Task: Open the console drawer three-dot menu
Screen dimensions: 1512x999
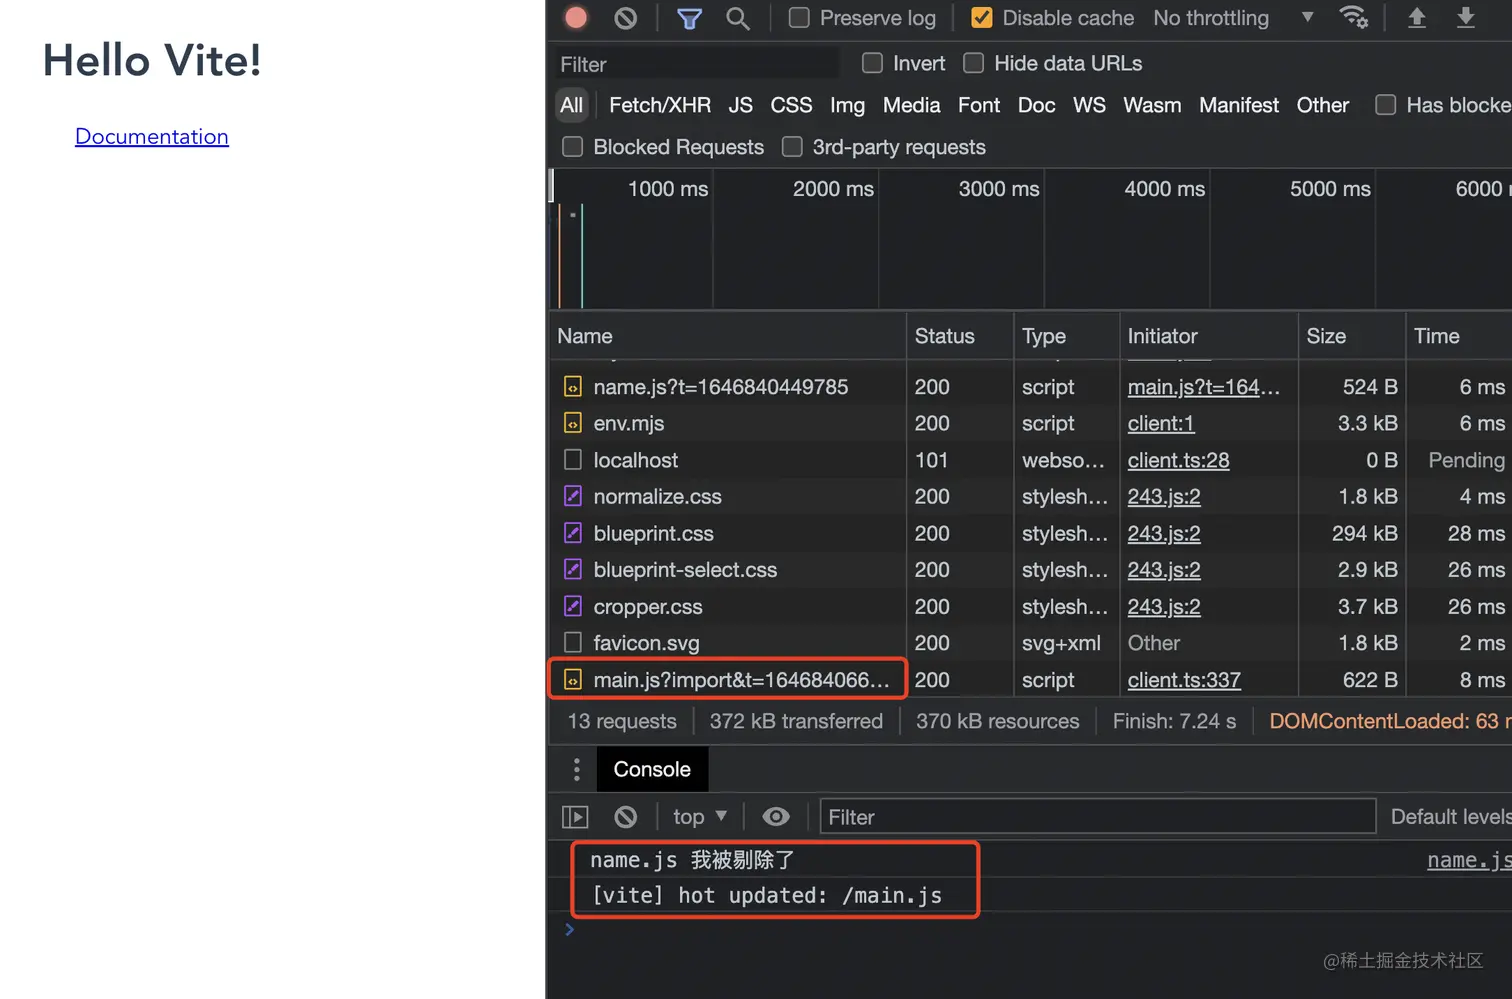Action: click(577, 769)
